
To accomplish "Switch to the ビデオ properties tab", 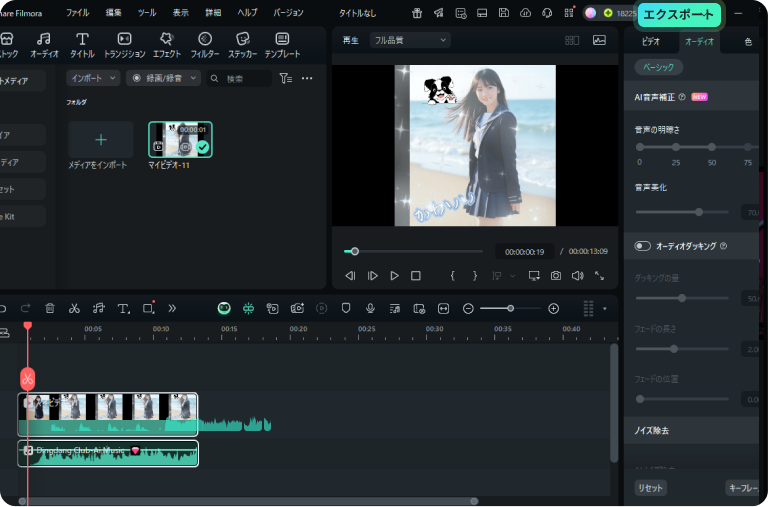I will click(x=650, y=42).
